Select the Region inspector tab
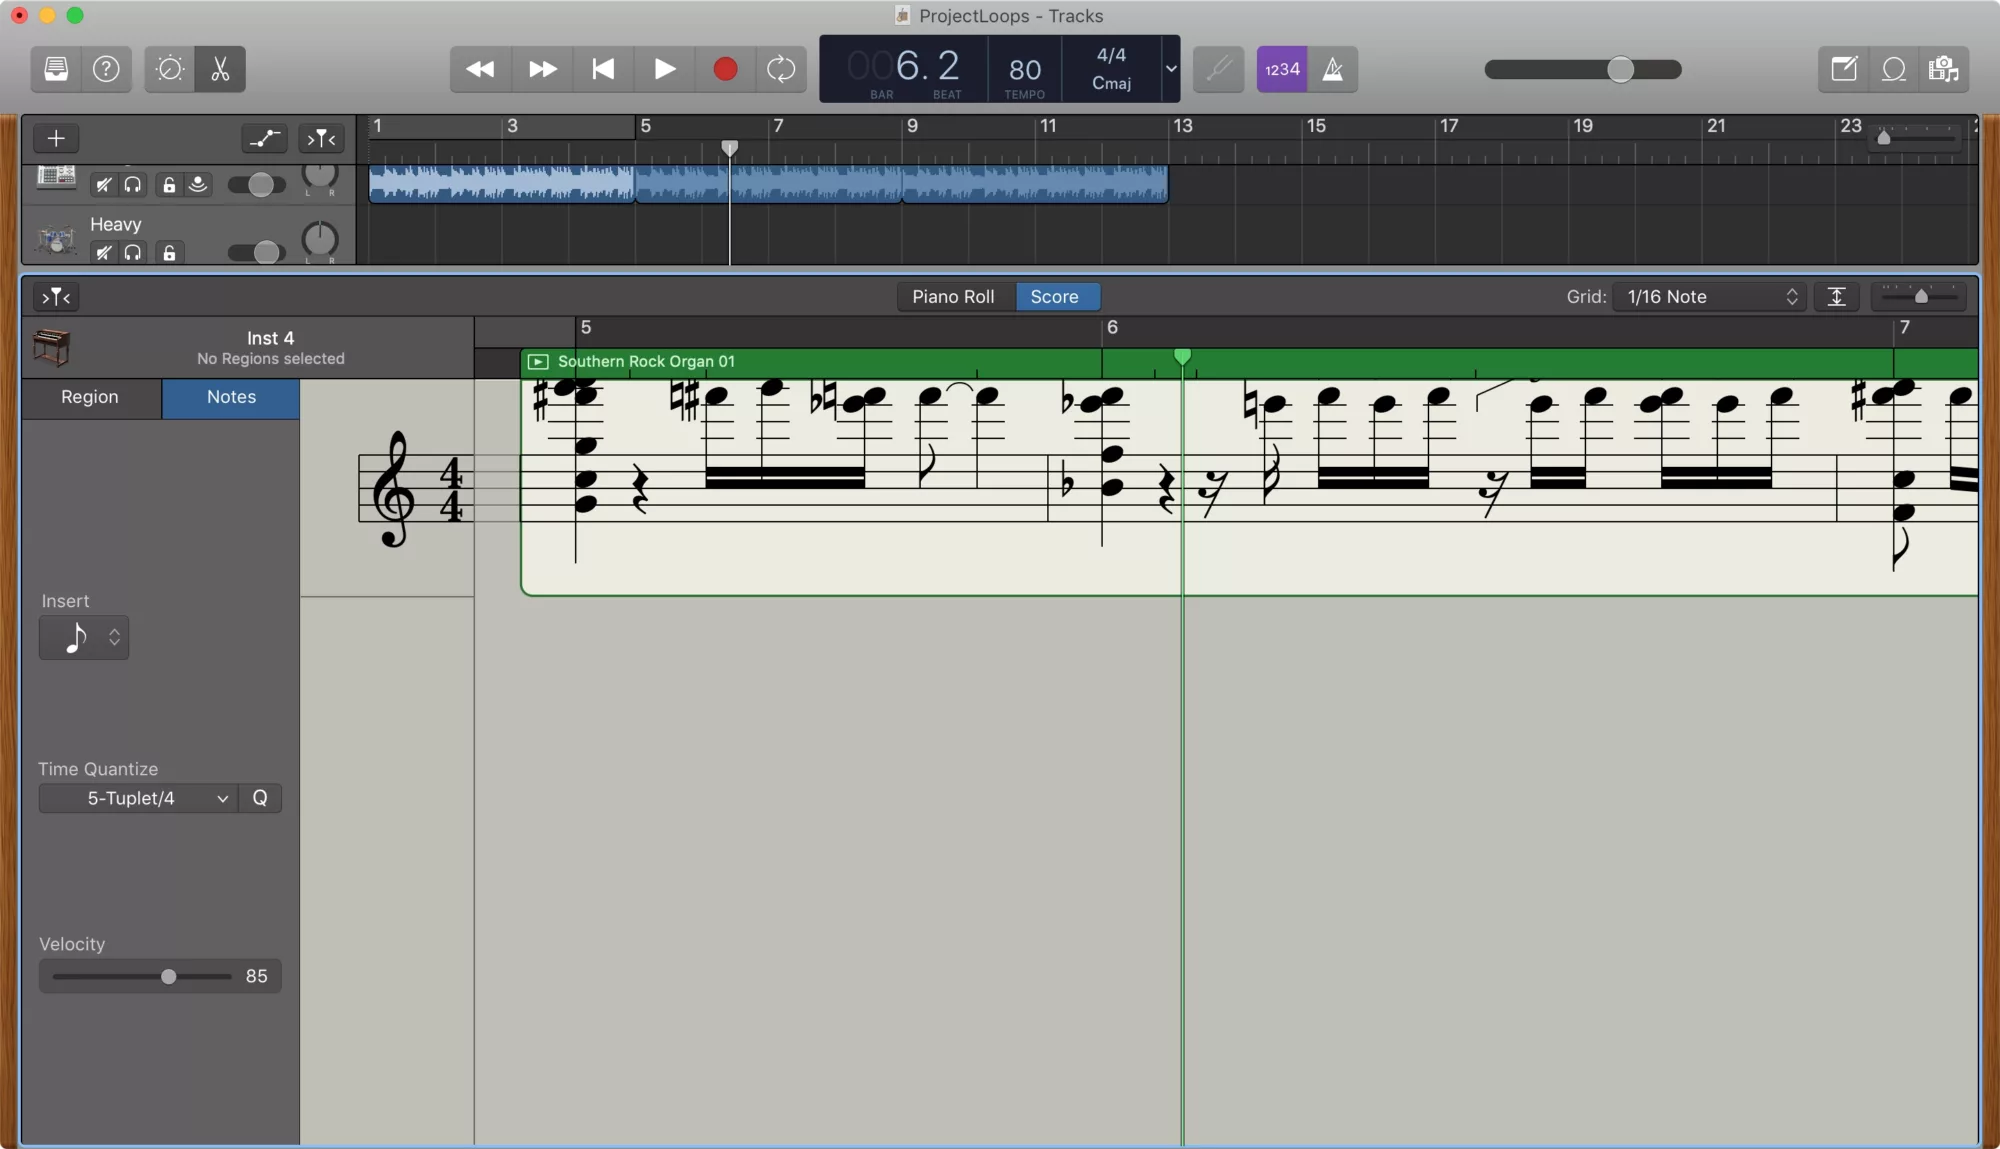The image size is (2000, 1149). (x=90, y=397)
